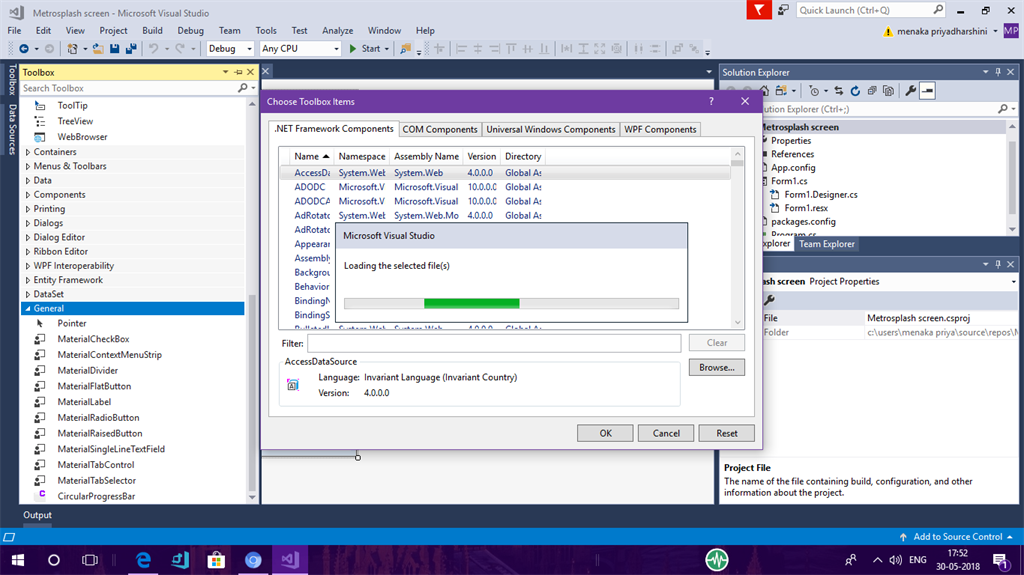This screenshot has height=575, width=1024.
Task: Expand Menus & Toolbars toolbox group
Action: point(27,166)
